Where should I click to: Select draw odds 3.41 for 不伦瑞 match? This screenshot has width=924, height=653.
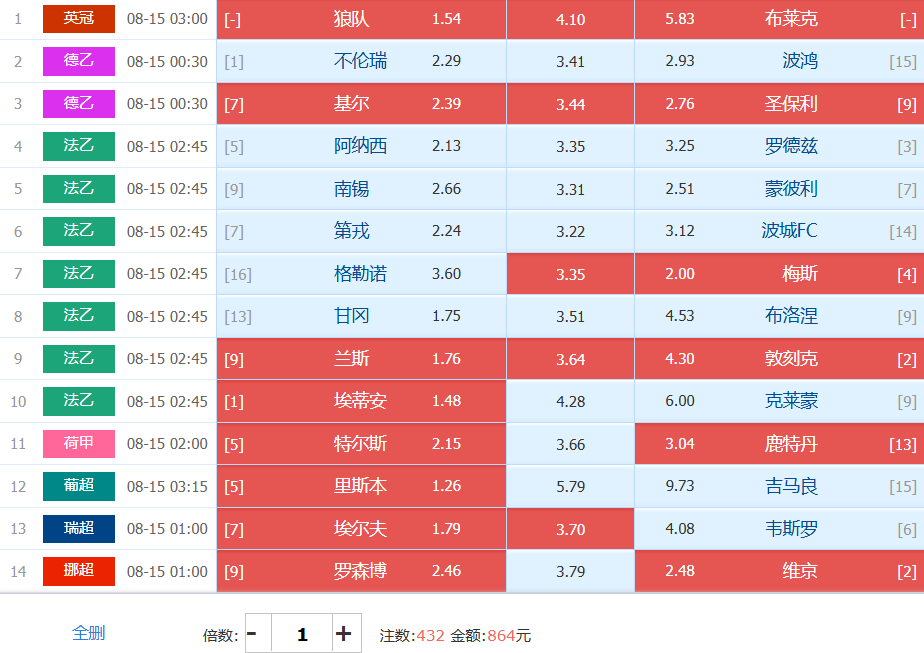tap(570, 61)
